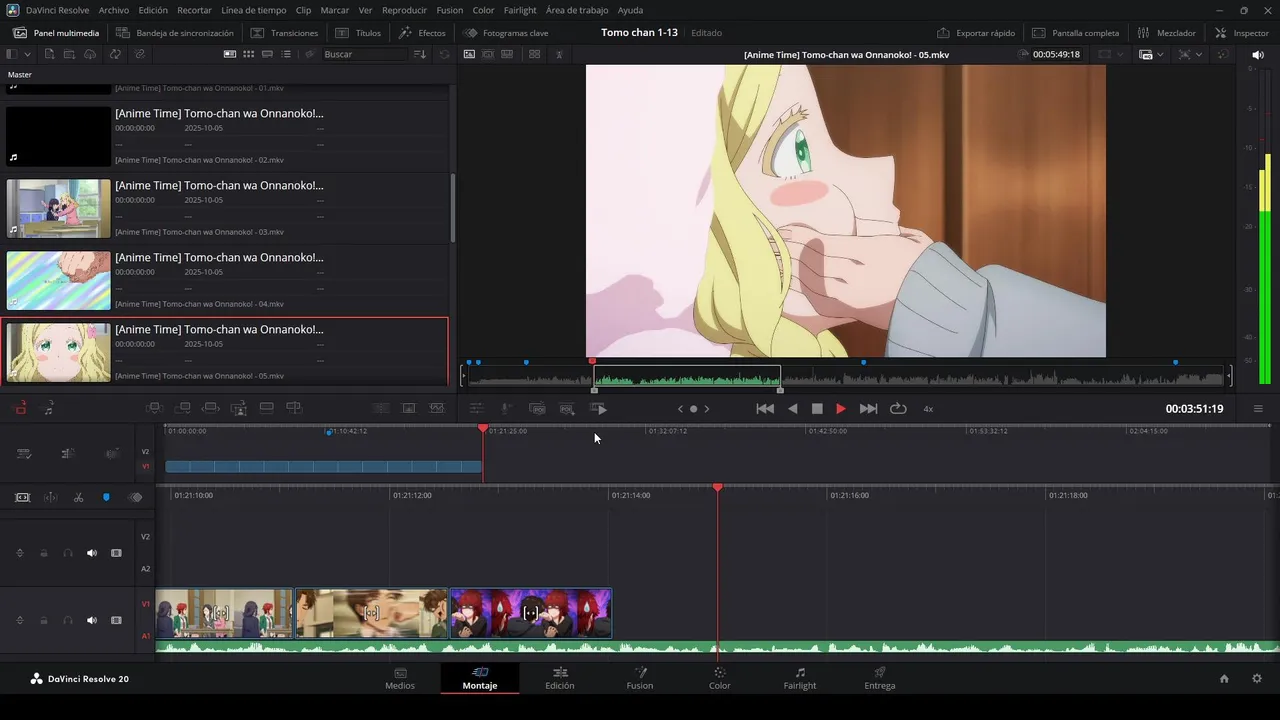Toggle lock on the V2 A2 track

tap(44, 553)
